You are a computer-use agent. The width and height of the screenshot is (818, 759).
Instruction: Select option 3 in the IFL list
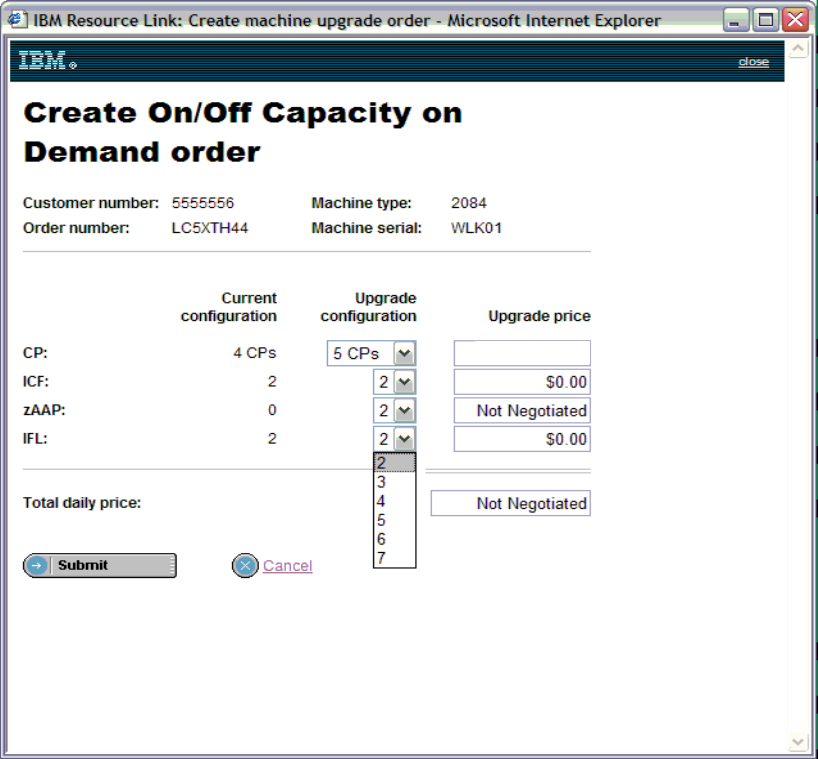[x=394, y=482]
